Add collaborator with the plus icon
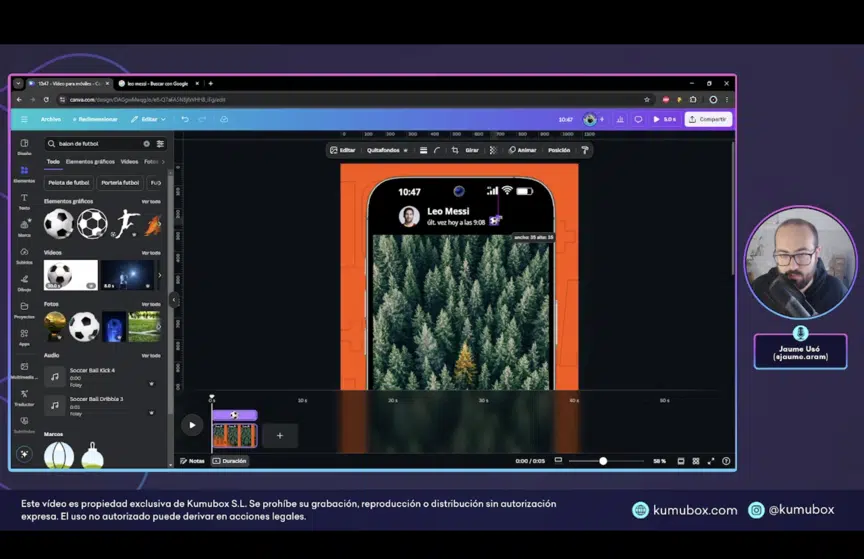Image resolution: width=864 pixels, height=559 pixels. [x=602, y=119]
